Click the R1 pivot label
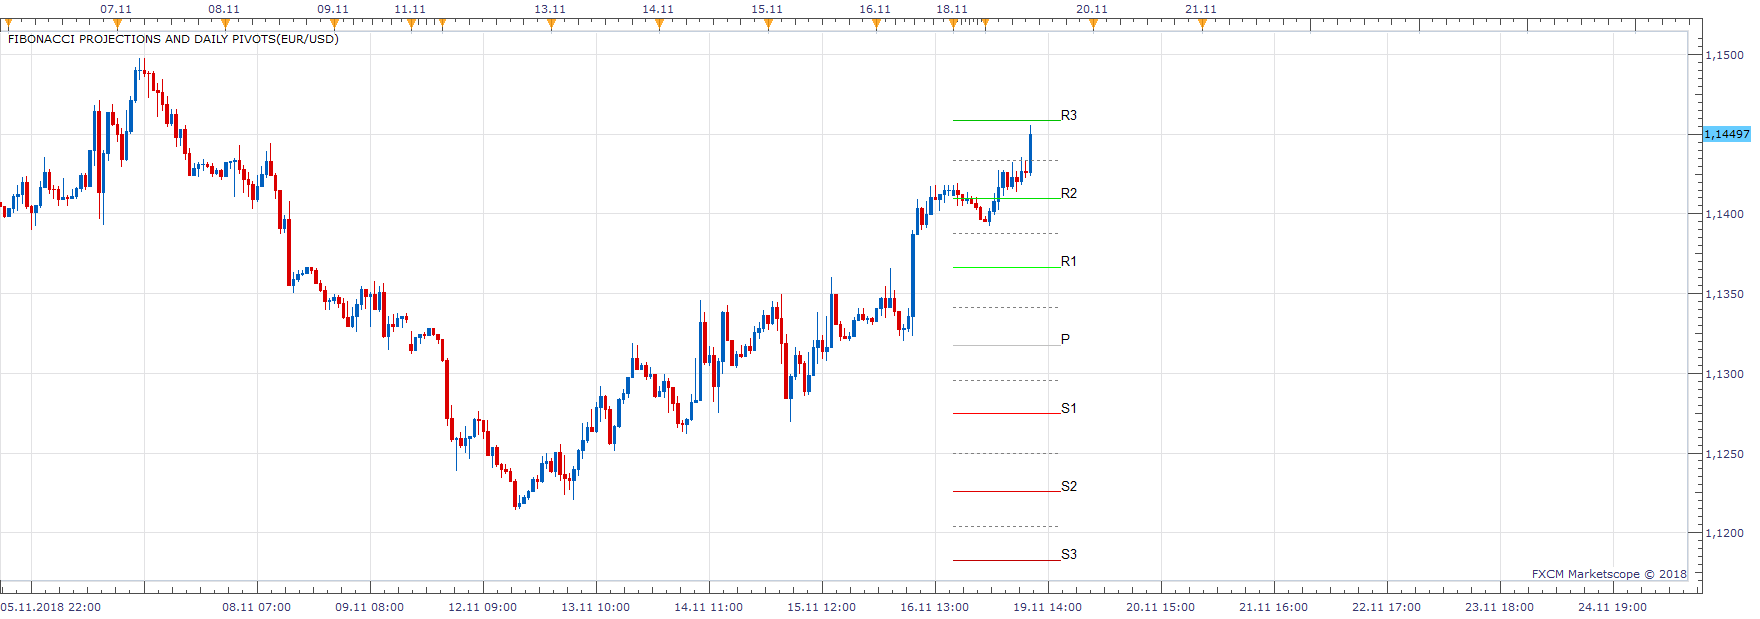 coord(1069,262)
